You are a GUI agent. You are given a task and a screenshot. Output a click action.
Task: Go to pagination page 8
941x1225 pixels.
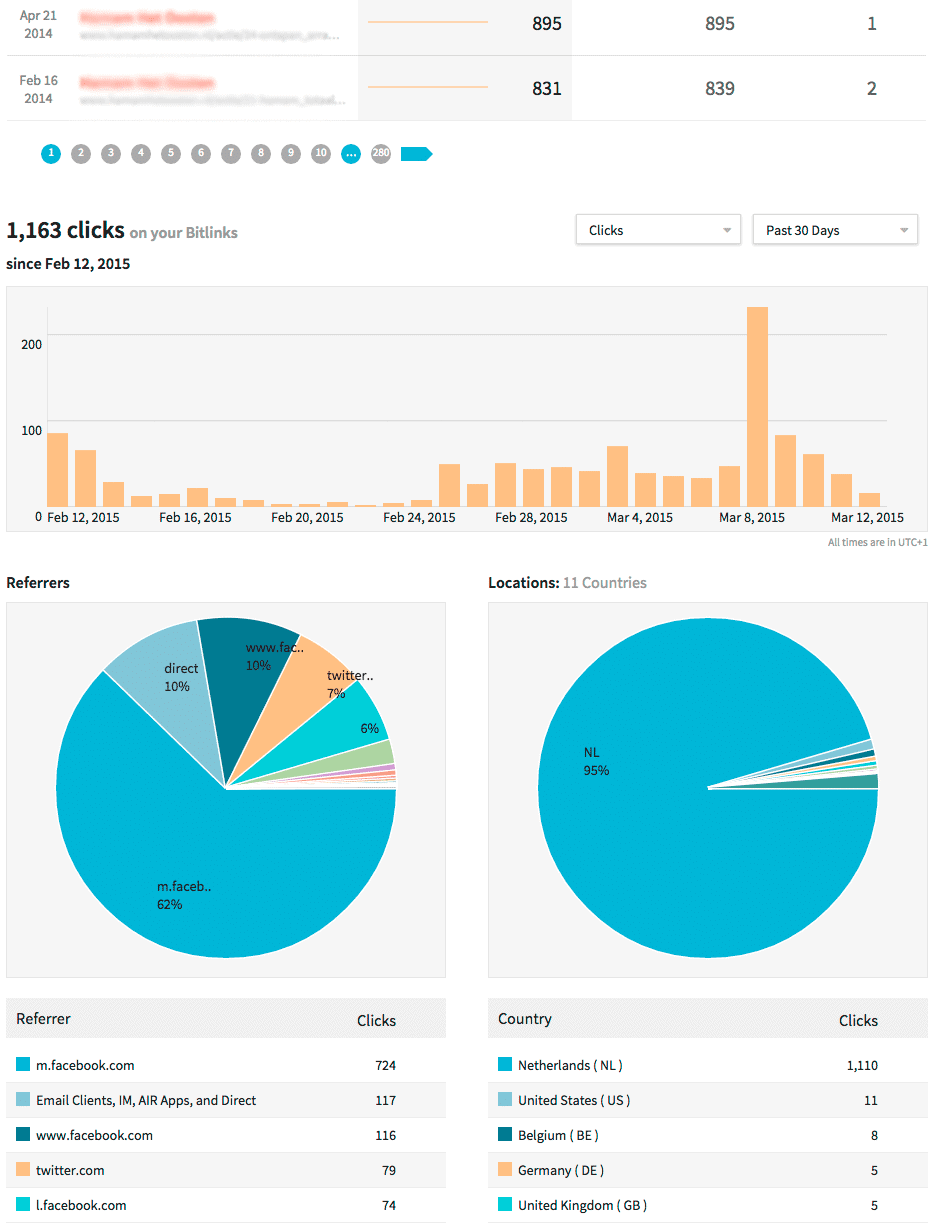pos(260,154)
